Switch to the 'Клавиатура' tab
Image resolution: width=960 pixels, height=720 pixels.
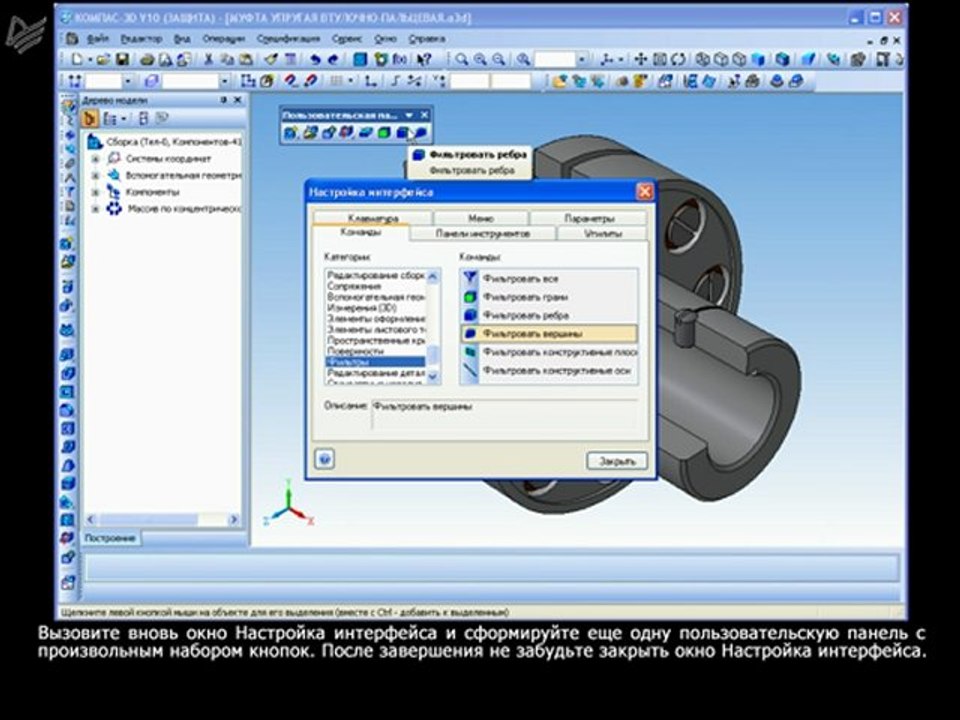tap(373, 218)
